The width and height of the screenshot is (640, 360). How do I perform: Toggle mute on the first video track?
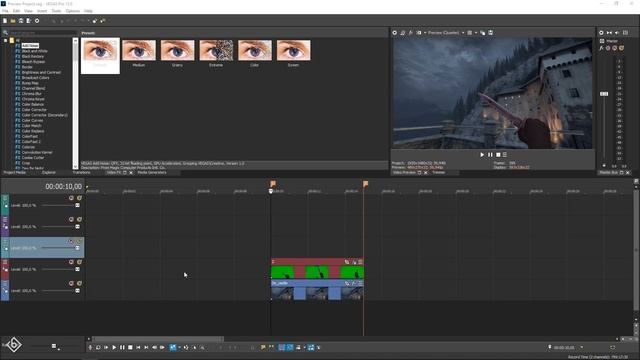tap(71, 198)
